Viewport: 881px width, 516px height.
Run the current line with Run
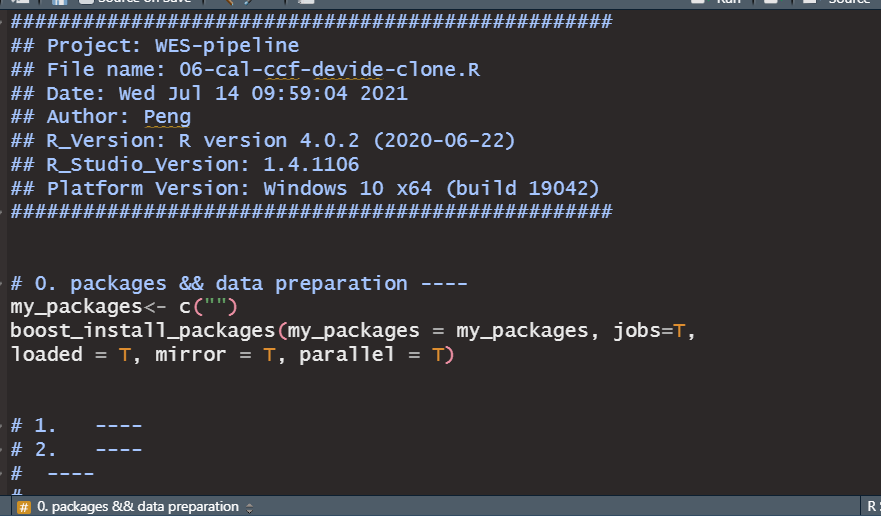[721, 2]
